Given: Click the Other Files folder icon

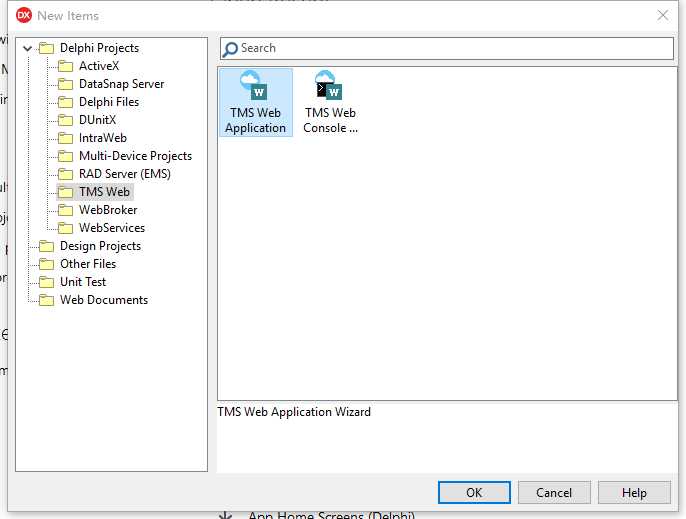Looking at the screenshot, I should tap(46, 264).
